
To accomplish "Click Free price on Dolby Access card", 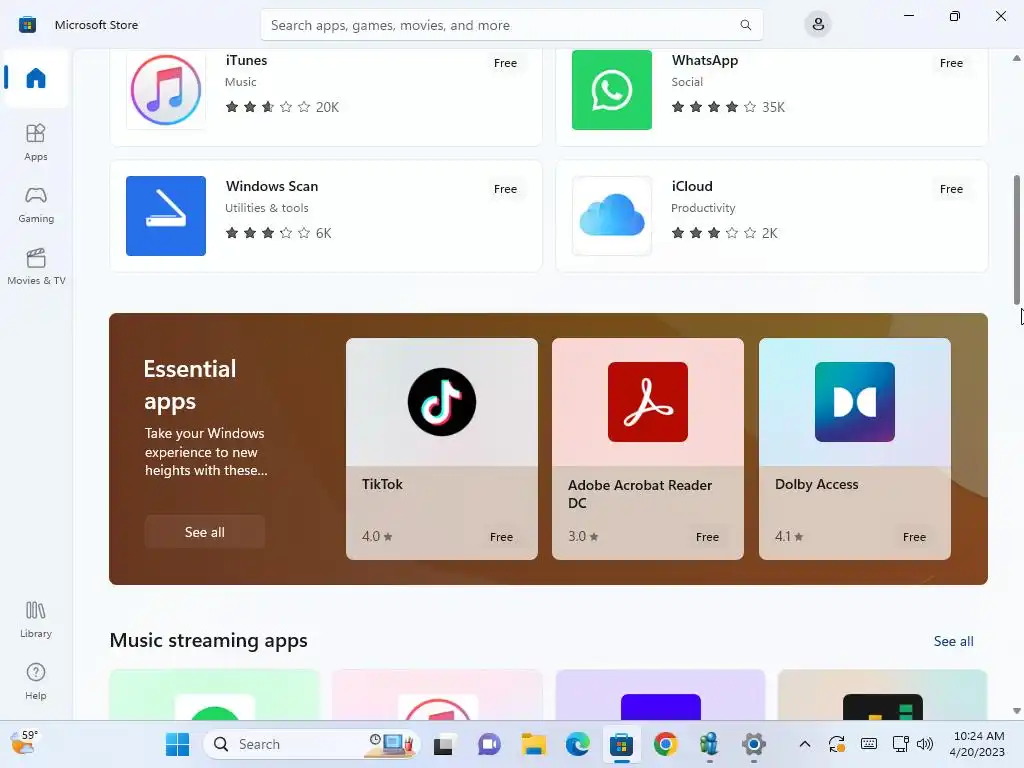I will click(x=914, y=537).
